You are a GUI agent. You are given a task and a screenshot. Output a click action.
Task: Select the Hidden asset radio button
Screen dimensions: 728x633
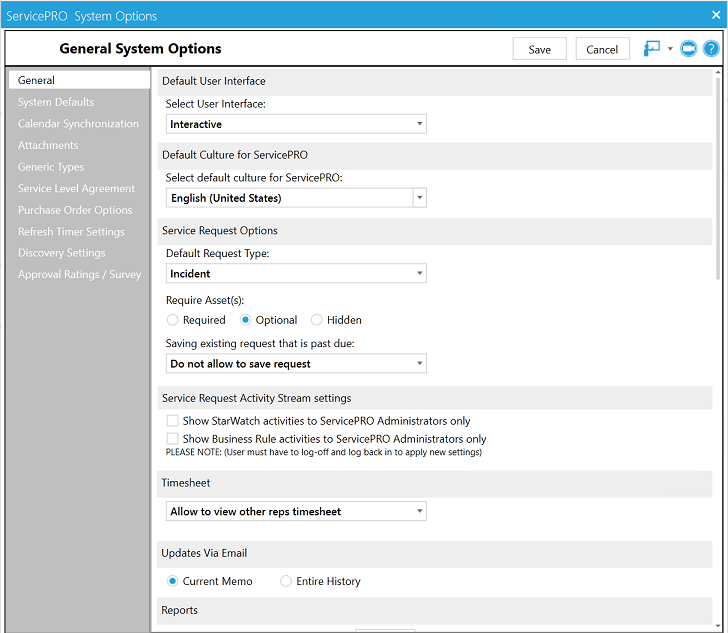[317, 320]
